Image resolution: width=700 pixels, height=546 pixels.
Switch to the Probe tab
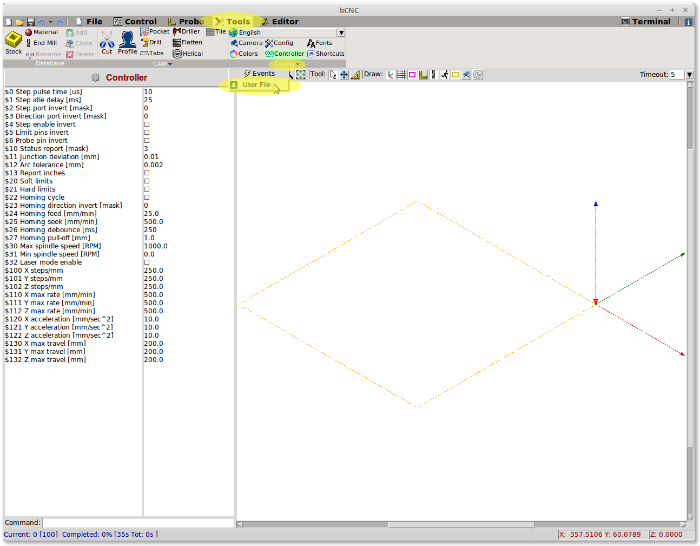coord(186,21)
